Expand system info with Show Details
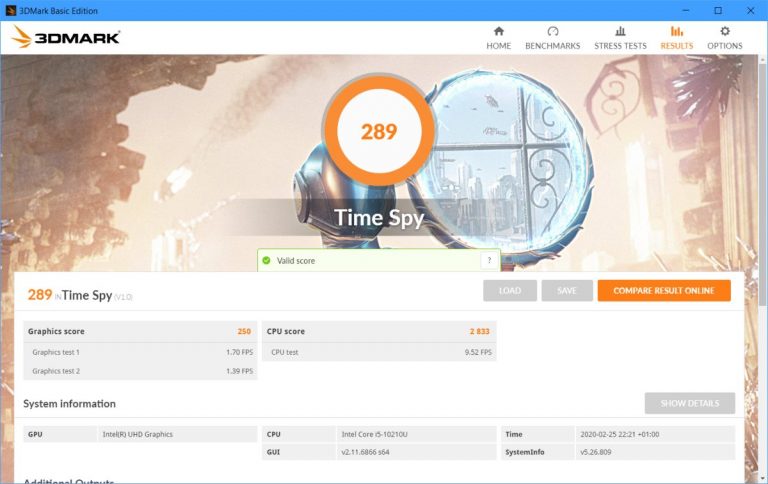The image size is (768, 484). coord(689,403)
